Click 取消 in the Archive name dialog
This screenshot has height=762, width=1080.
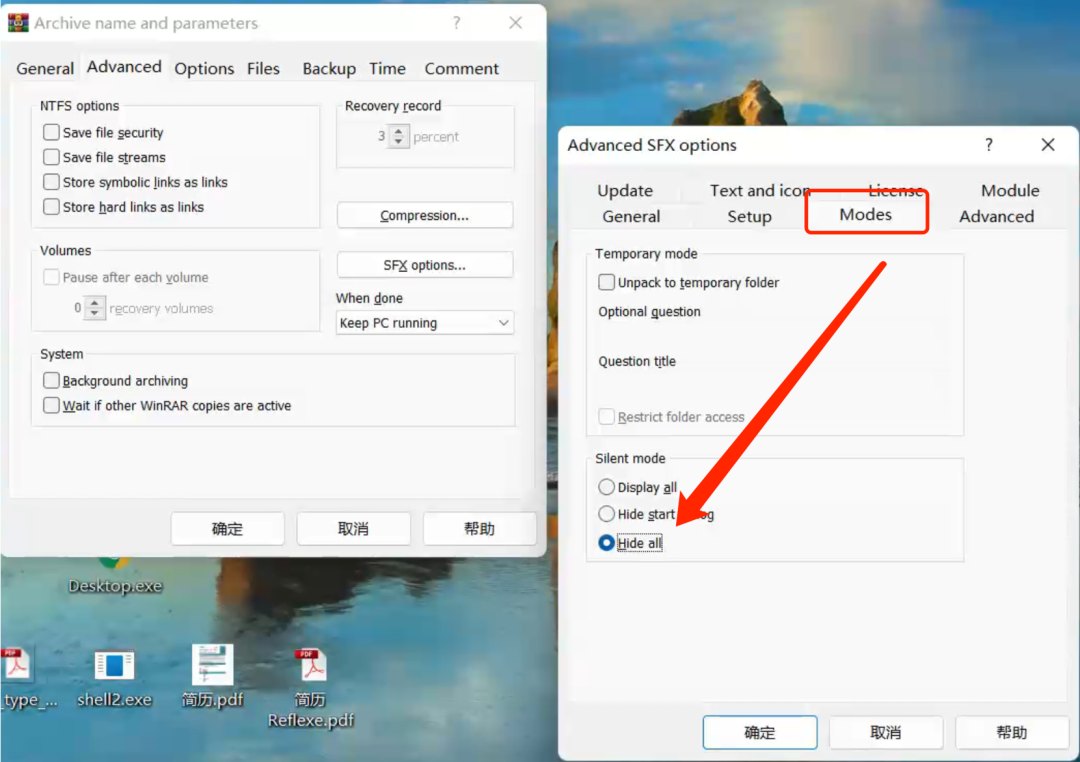point(353,528)
